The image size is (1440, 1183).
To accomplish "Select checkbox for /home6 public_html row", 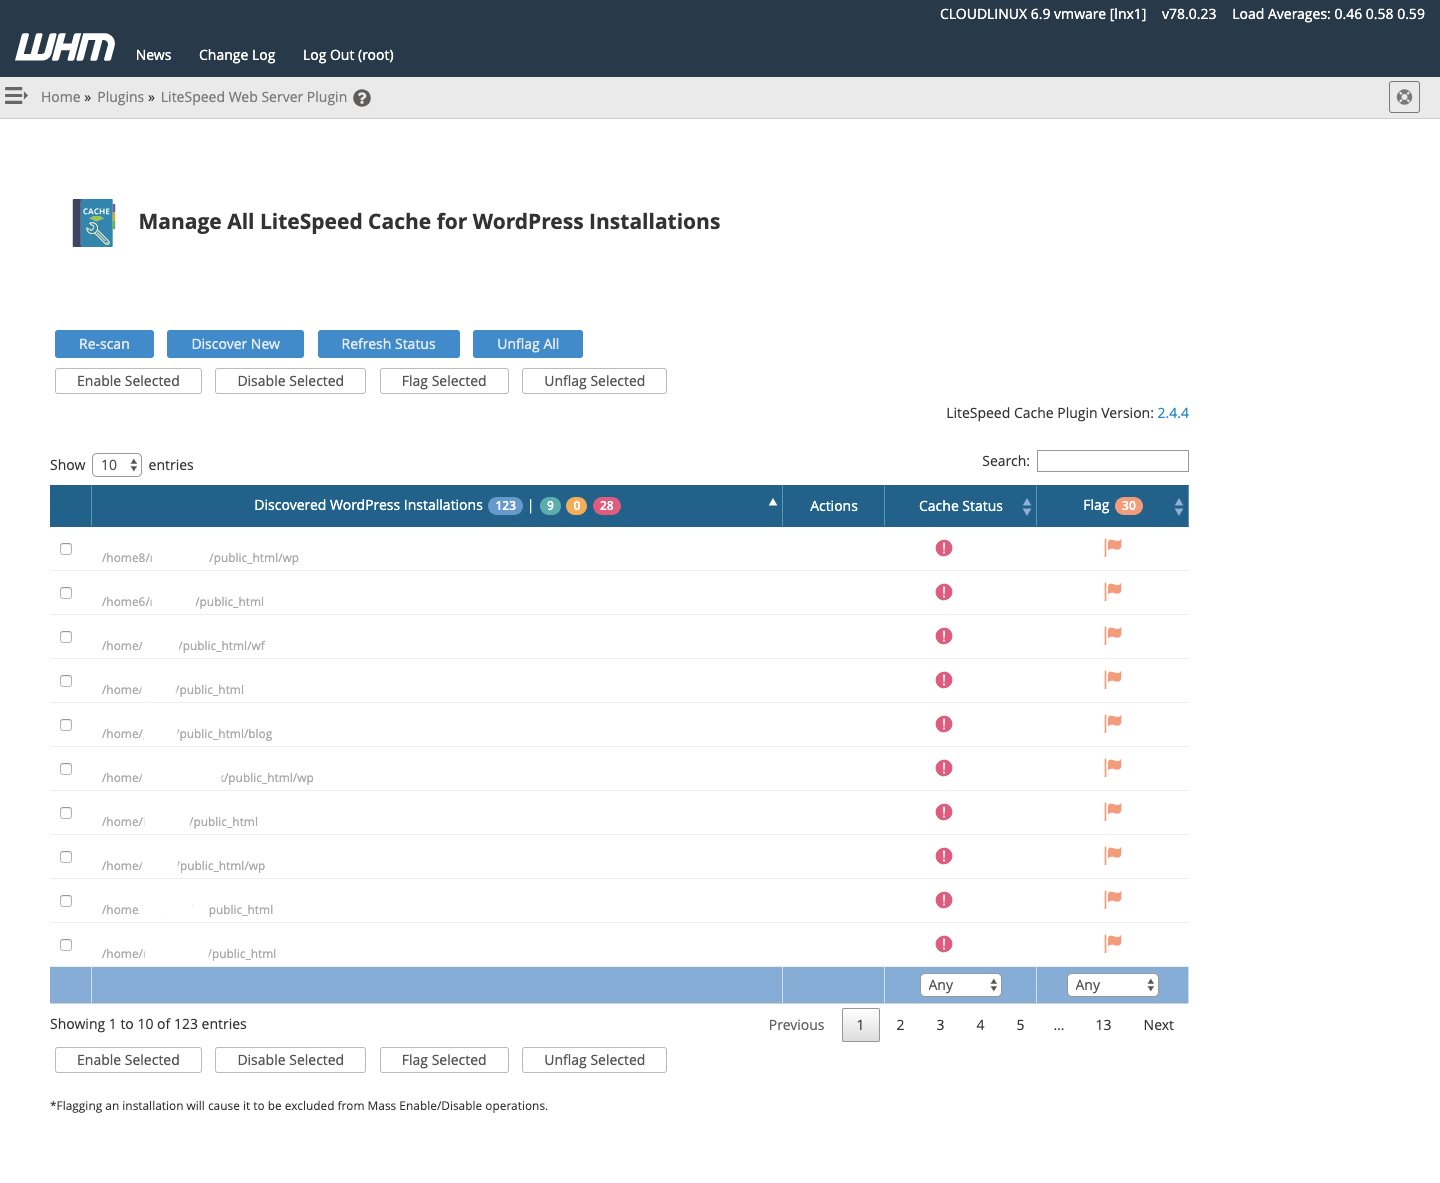I will pos(66,593).
